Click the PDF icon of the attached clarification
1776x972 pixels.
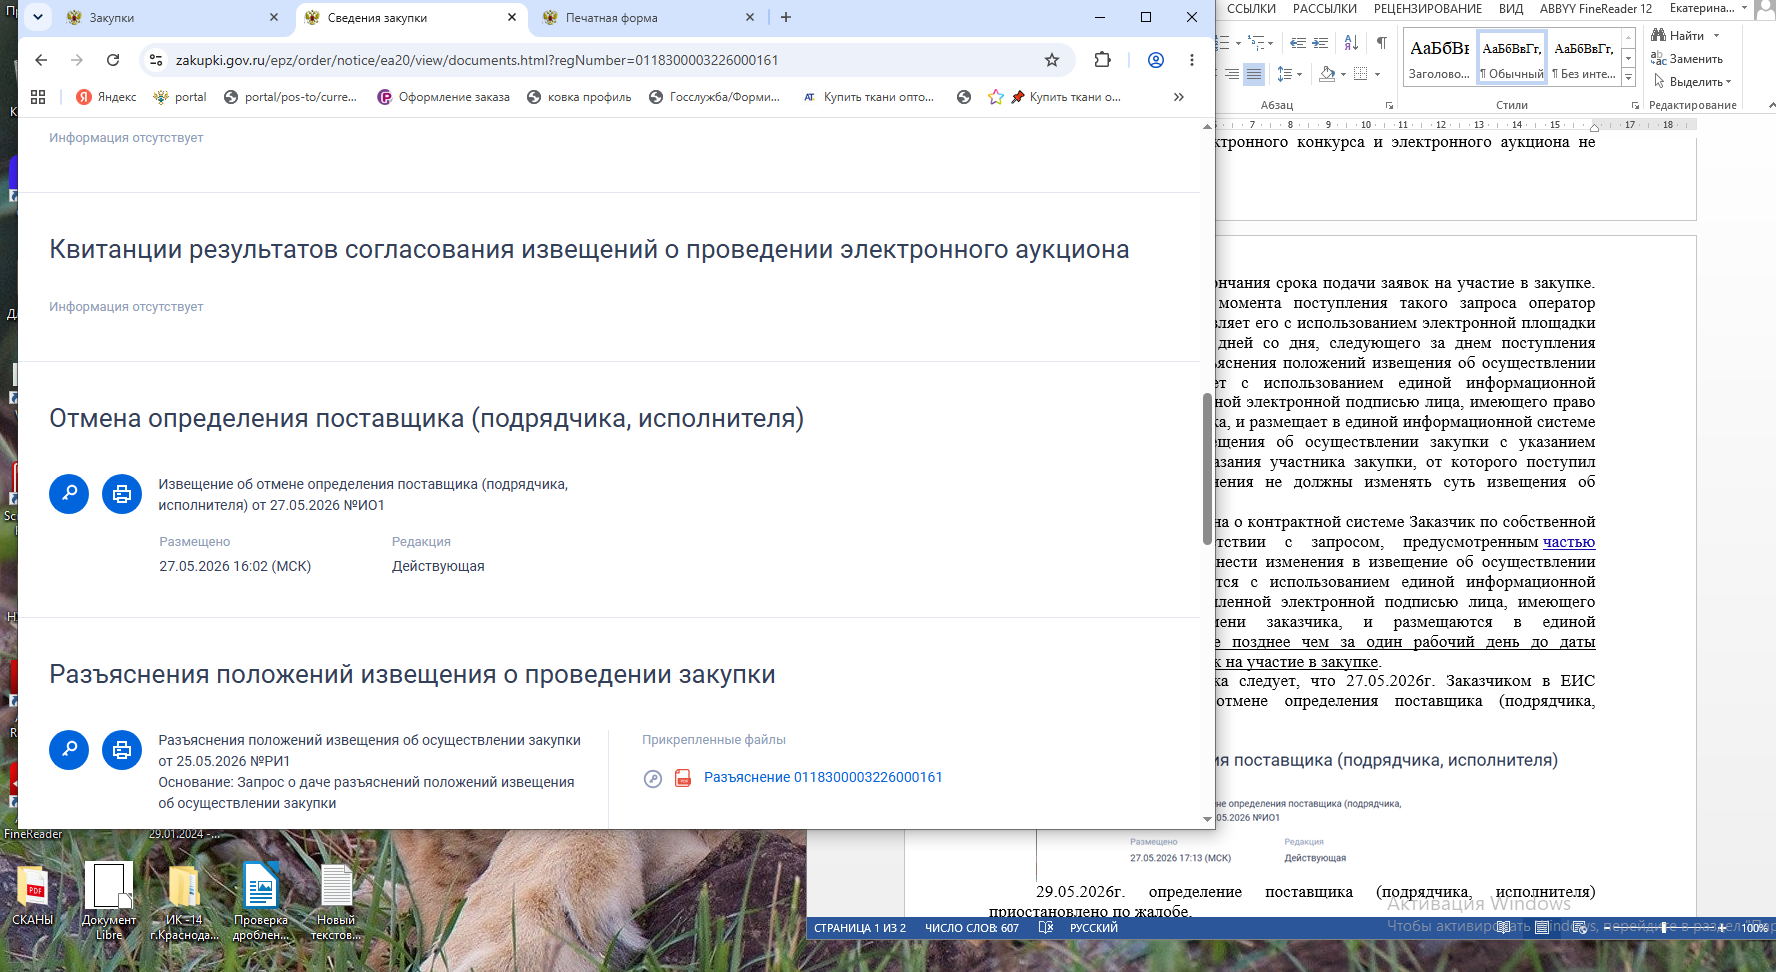683,778
